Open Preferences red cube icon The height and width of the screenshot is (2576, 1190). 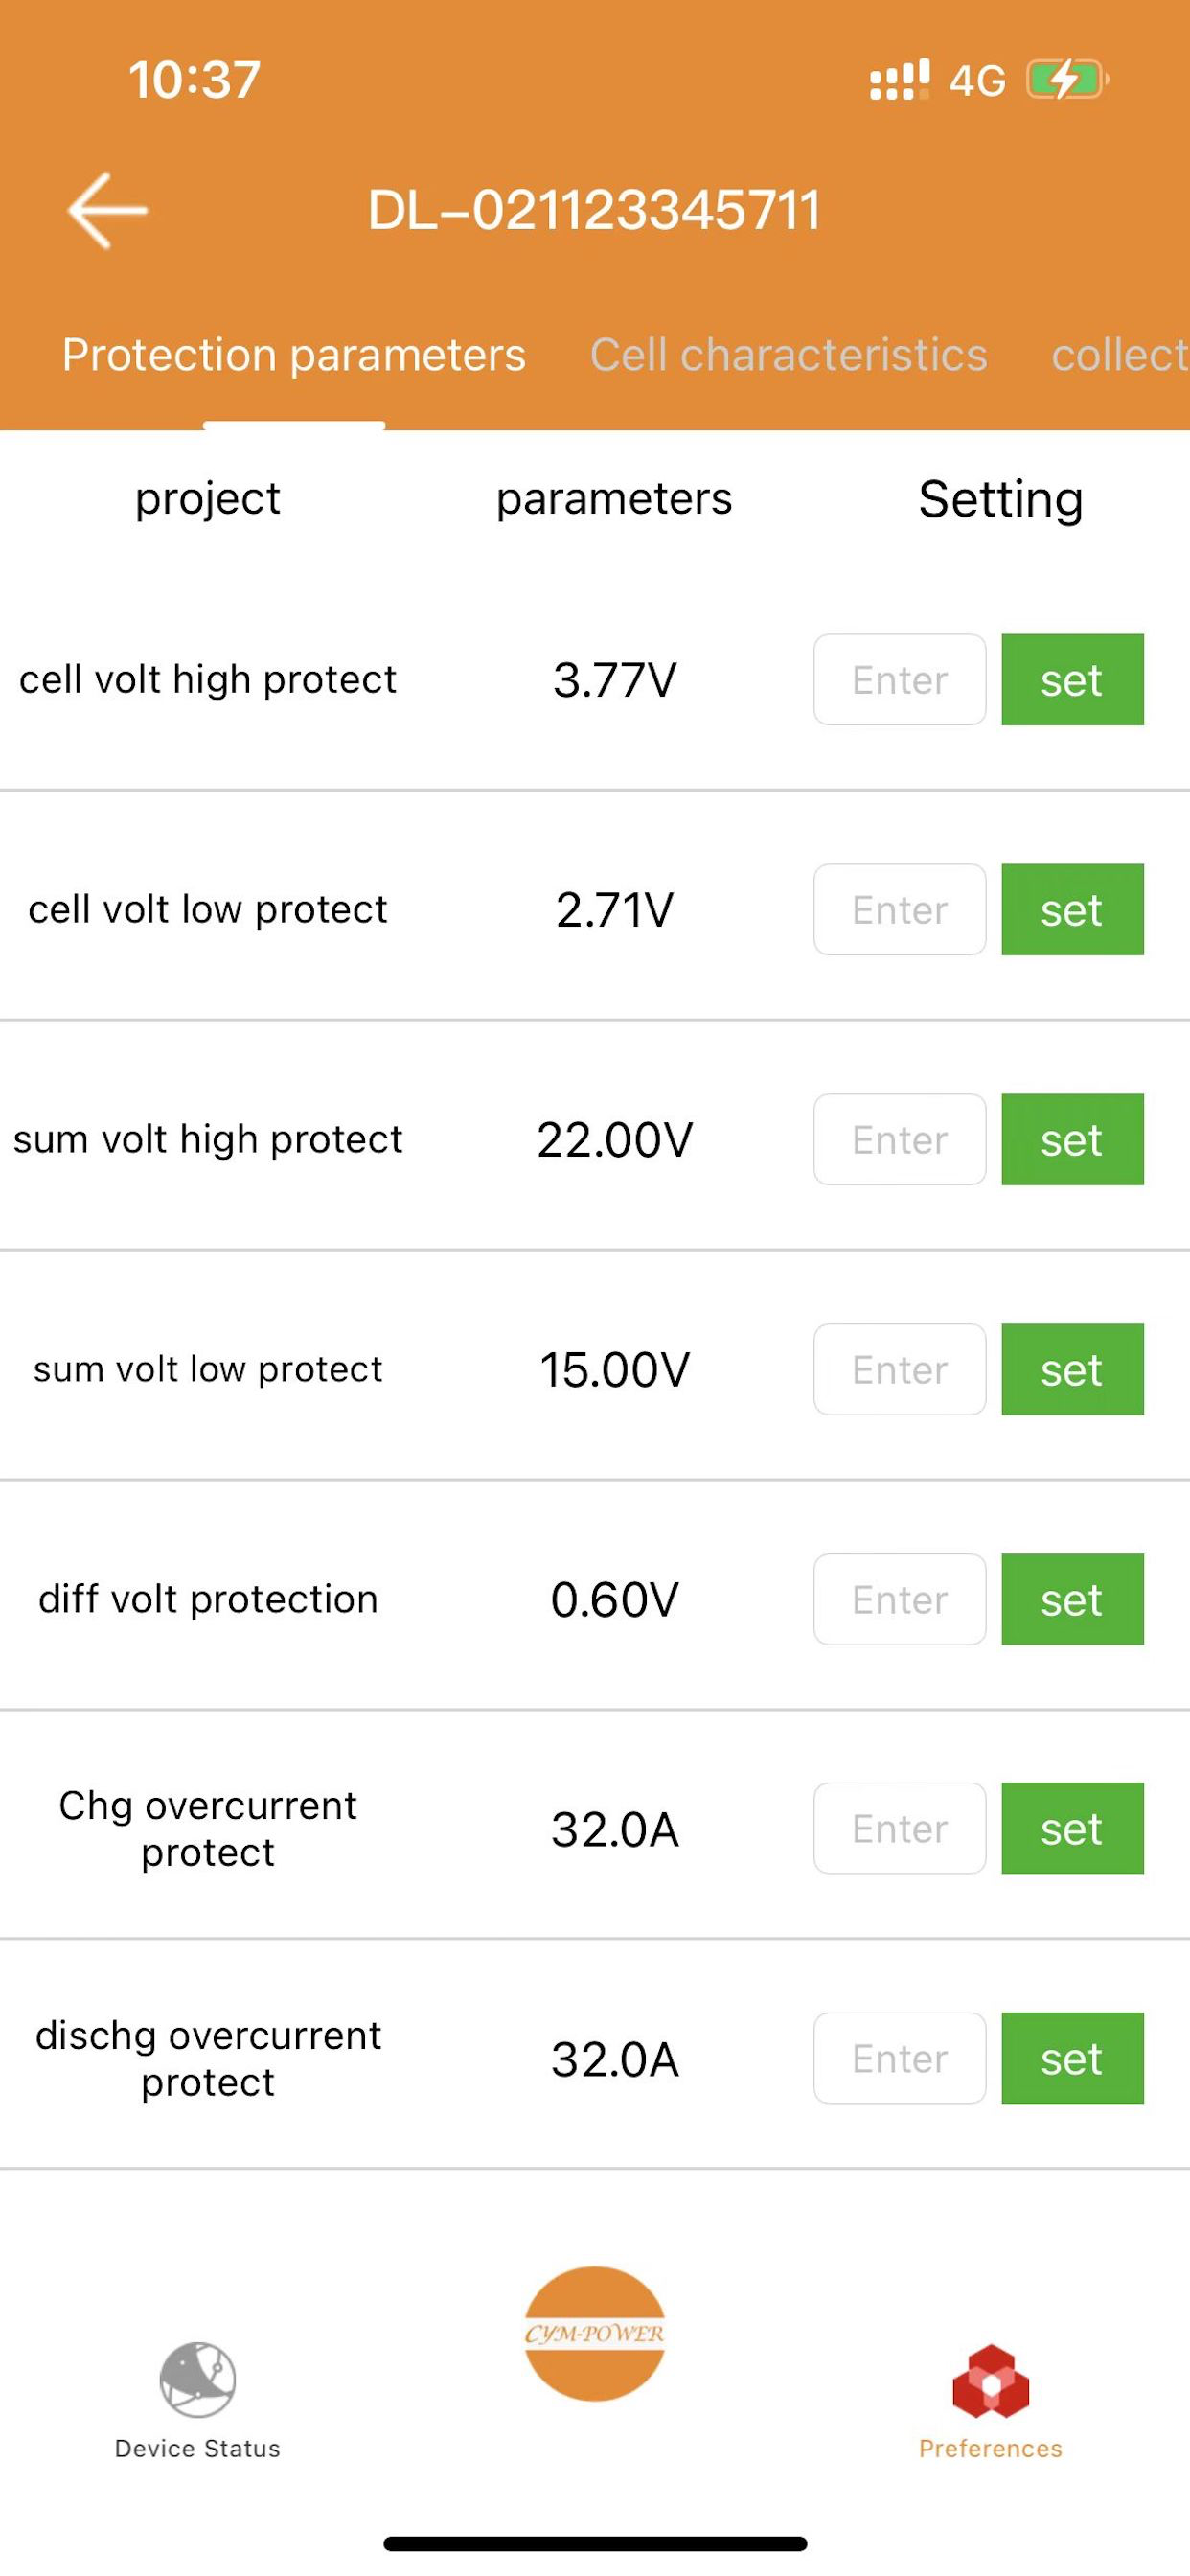click(x=990, y=2380)
